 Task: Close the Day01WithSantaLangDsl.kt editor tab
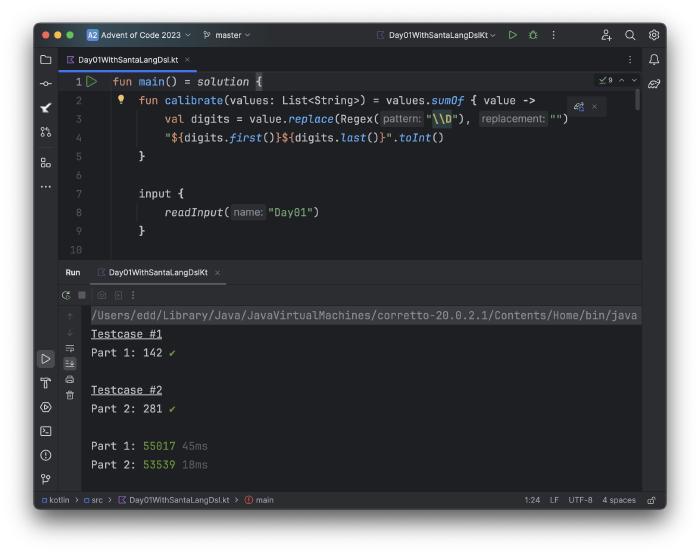click(188, 59)
